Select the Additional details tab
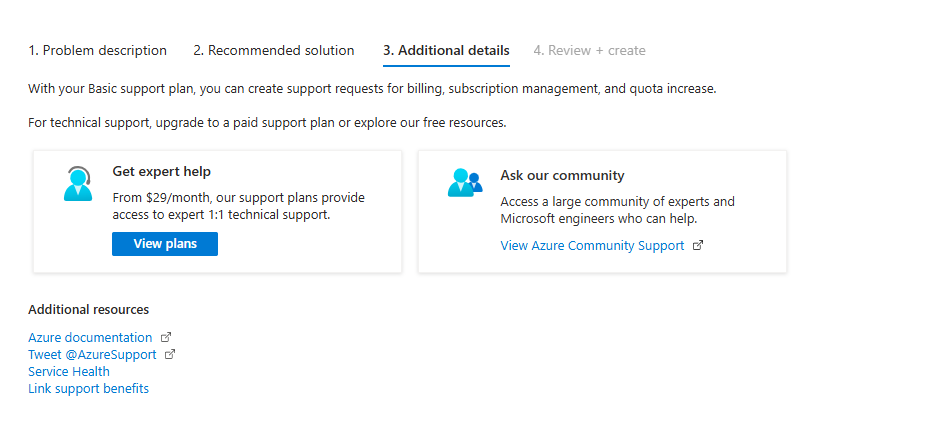Screen dimensions: 925x444 pyautogui.click(x=446, y=51)
